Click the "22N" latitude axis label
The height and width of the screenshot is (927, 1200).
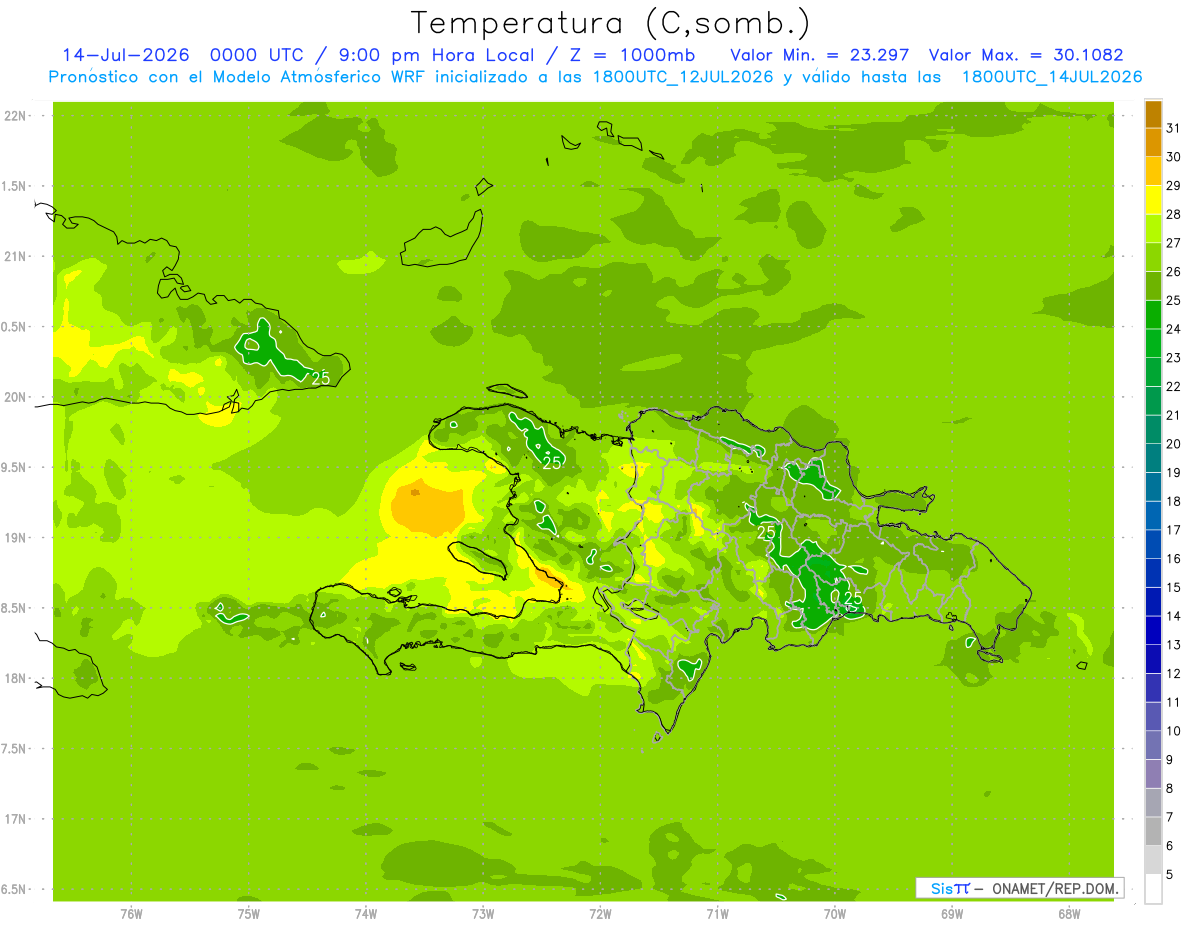click(x=17, y=115)
